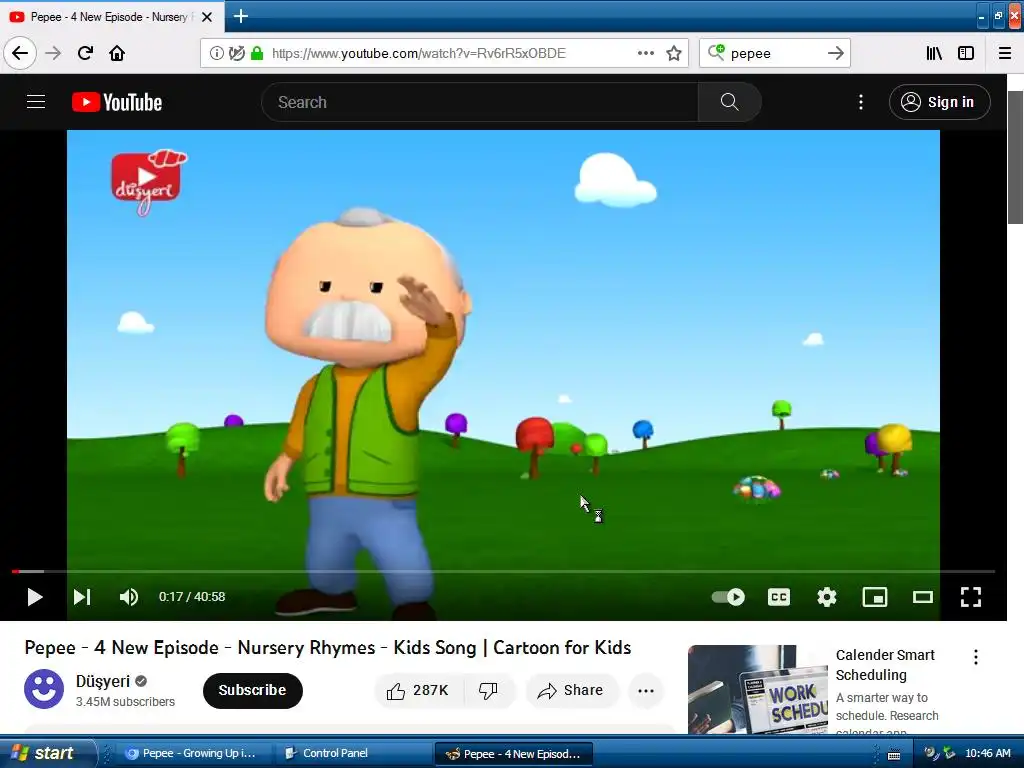This screenshot has height=768, width=1024.
Task: Toggle the autoplay switch
Action: [728, 597]
